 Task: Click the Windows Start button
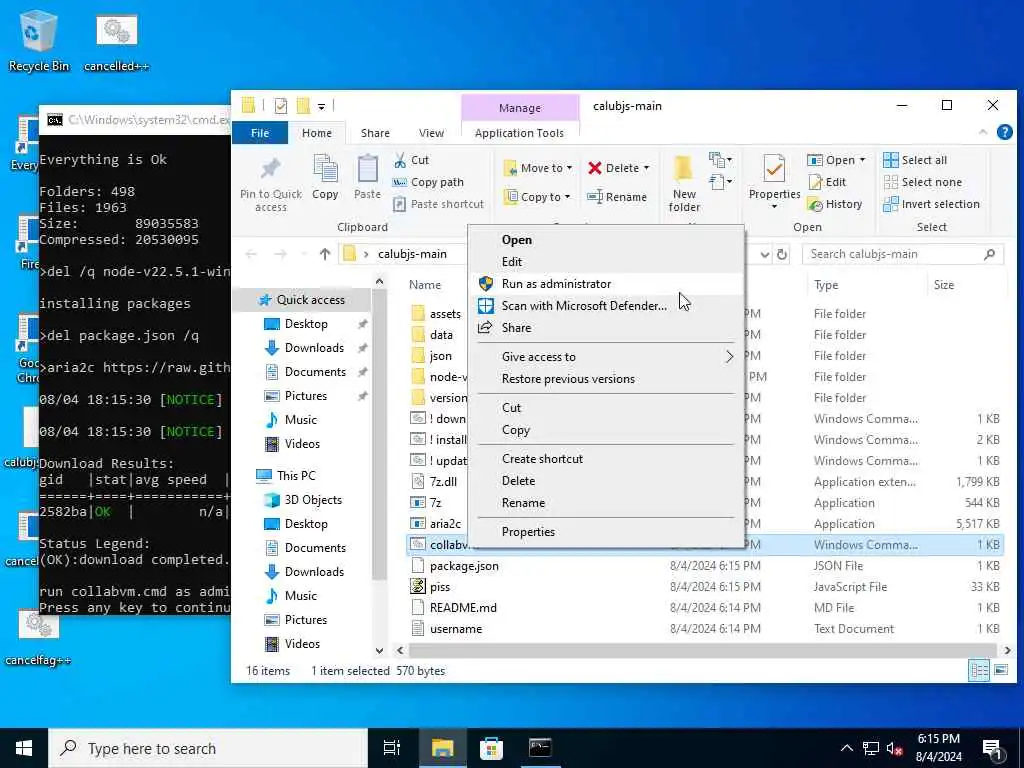[24, 748]
